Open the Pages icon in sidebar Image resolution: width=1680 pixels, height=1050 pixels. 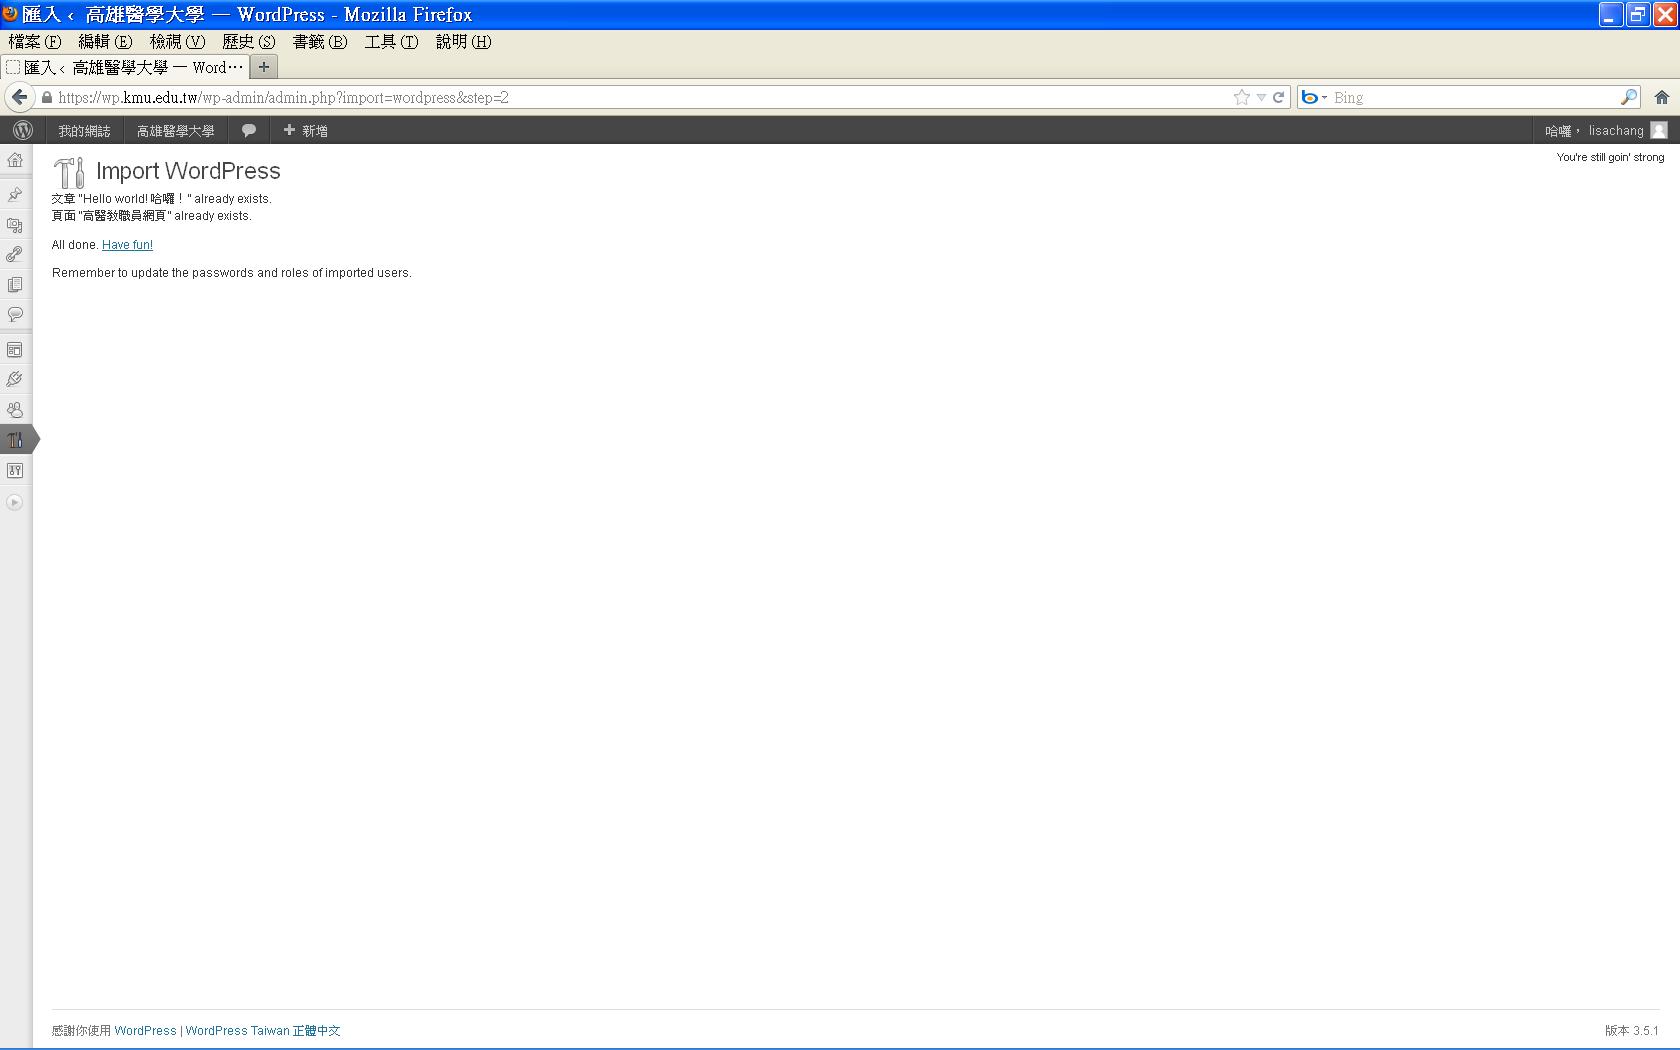[x=15, y=285]
